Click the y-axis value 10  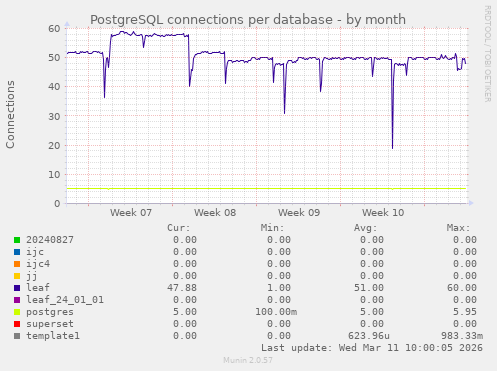[54, 175]
